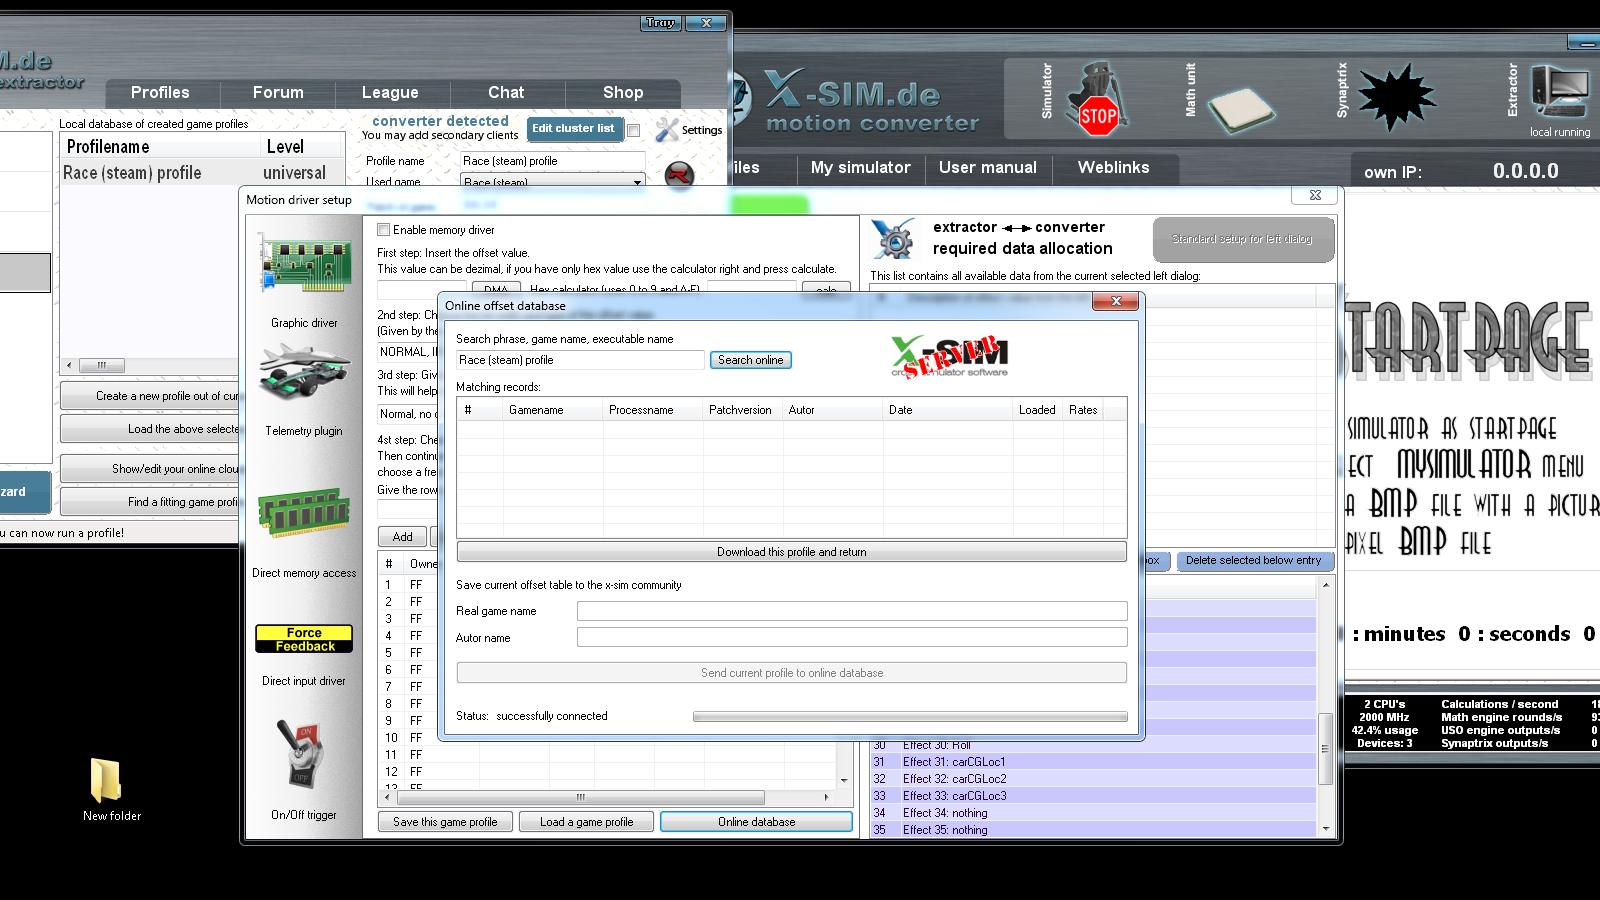Open the User manual tab
Image resolution: width=1600 pixels, height=900 pixels.
pos(987,168)
